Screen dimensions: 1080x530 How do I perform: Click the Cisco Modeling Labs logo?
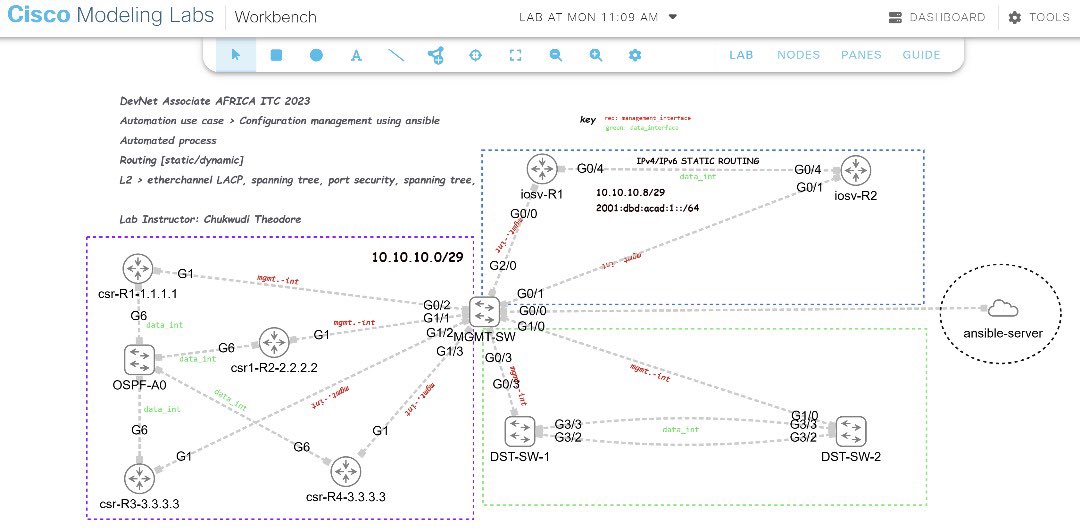[x=110, y=15]
